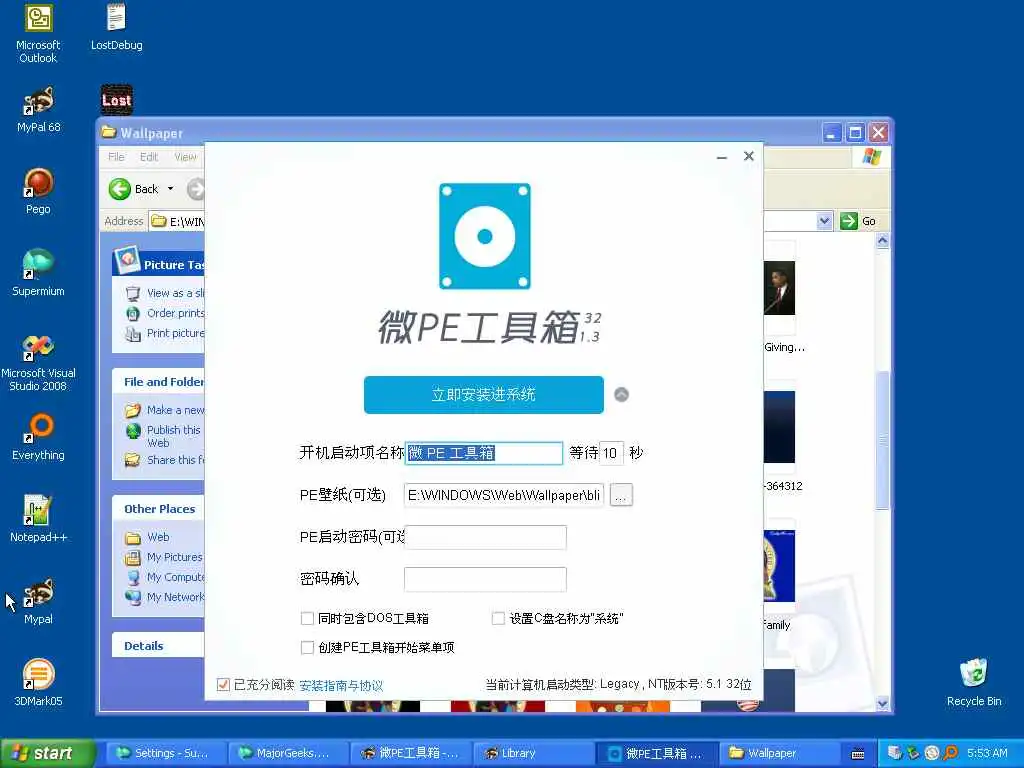This screenshot has height=768, width=1024.
Task: Open the Recycle Bin
Action: (974, 682)
